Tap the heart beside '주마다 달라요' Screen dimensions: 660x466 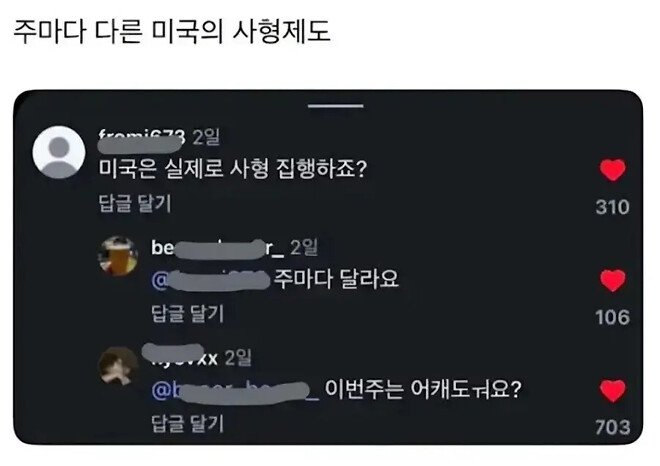[612, 280]
